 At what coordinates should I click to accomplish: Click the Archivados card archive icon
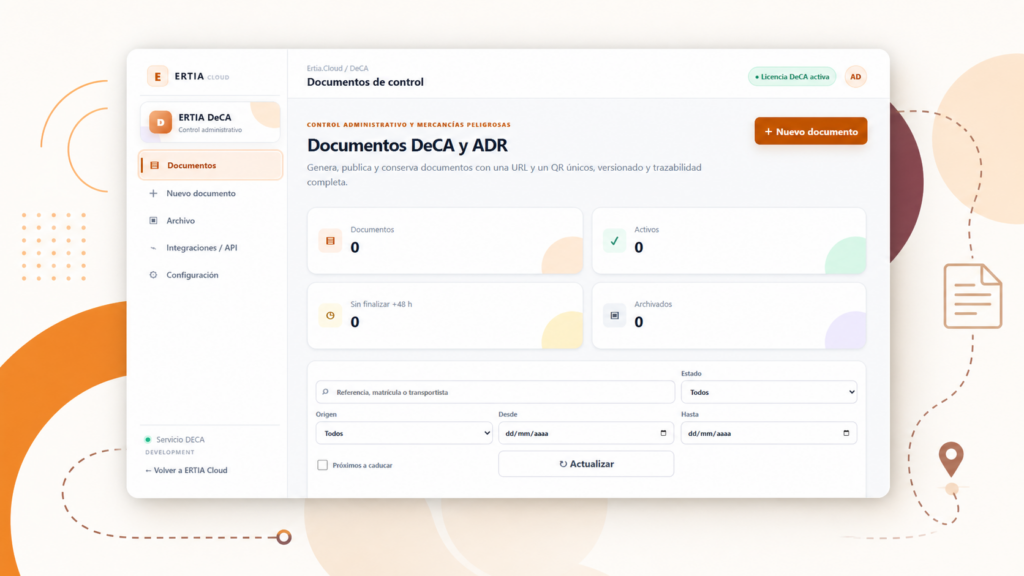click(x=614, y=315)
